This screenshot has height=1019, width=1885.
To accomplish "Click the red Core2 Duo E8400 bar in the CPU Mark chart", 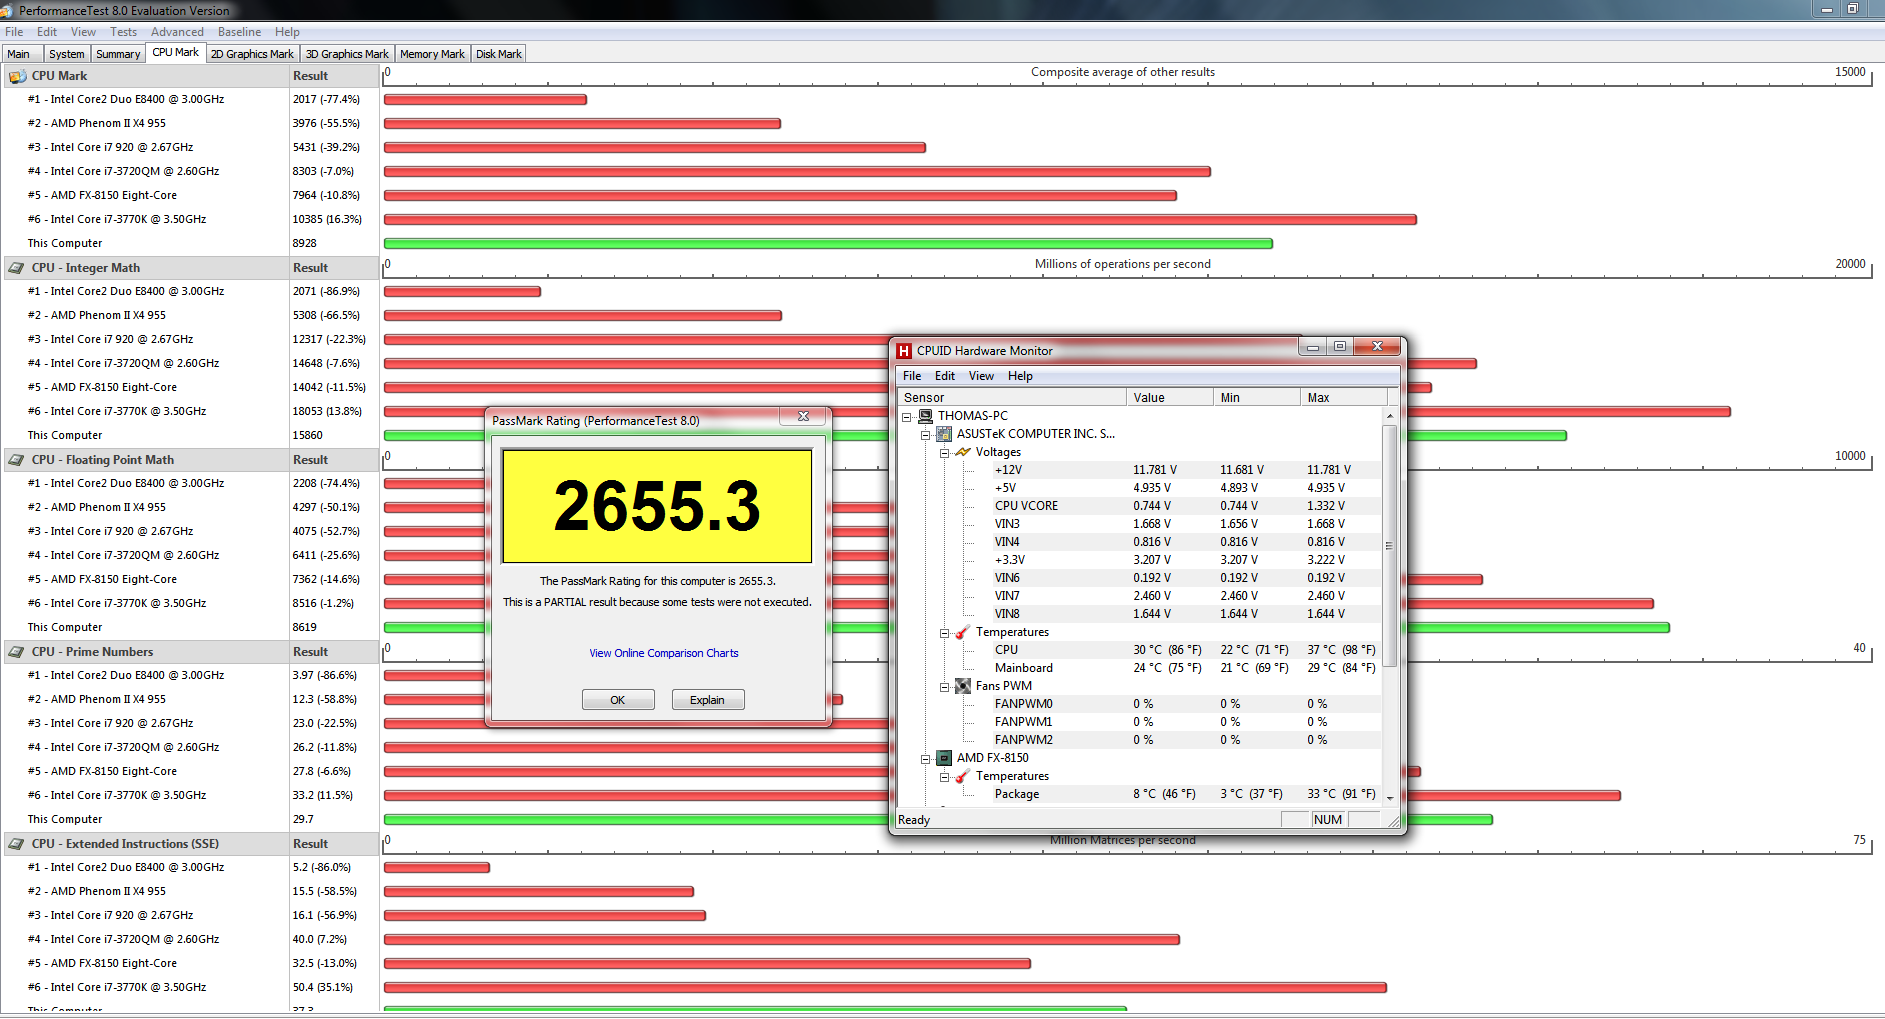I will click(485, 99).
